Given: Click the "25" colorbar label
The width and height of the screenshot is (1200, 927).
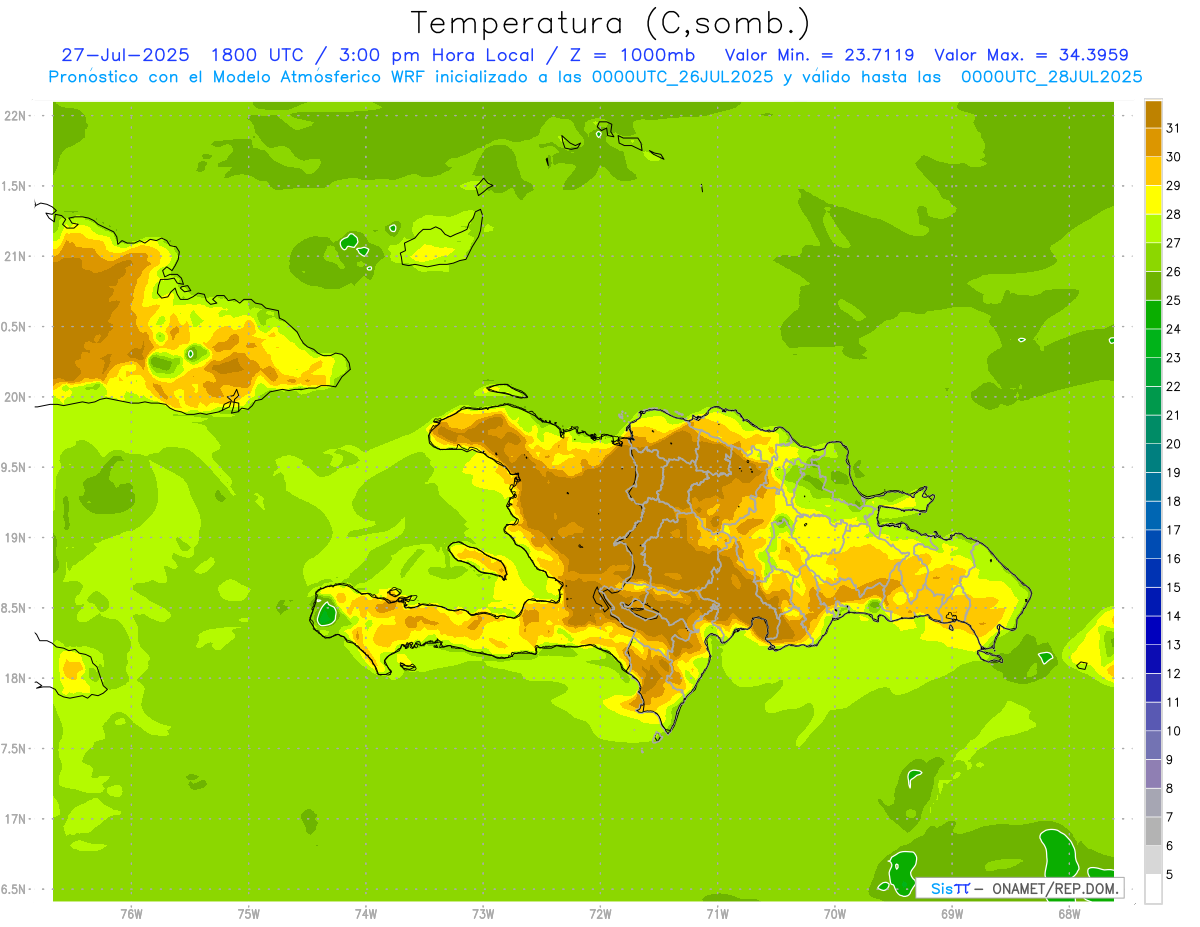Looking at the screenshot, I should point(1174,300).
